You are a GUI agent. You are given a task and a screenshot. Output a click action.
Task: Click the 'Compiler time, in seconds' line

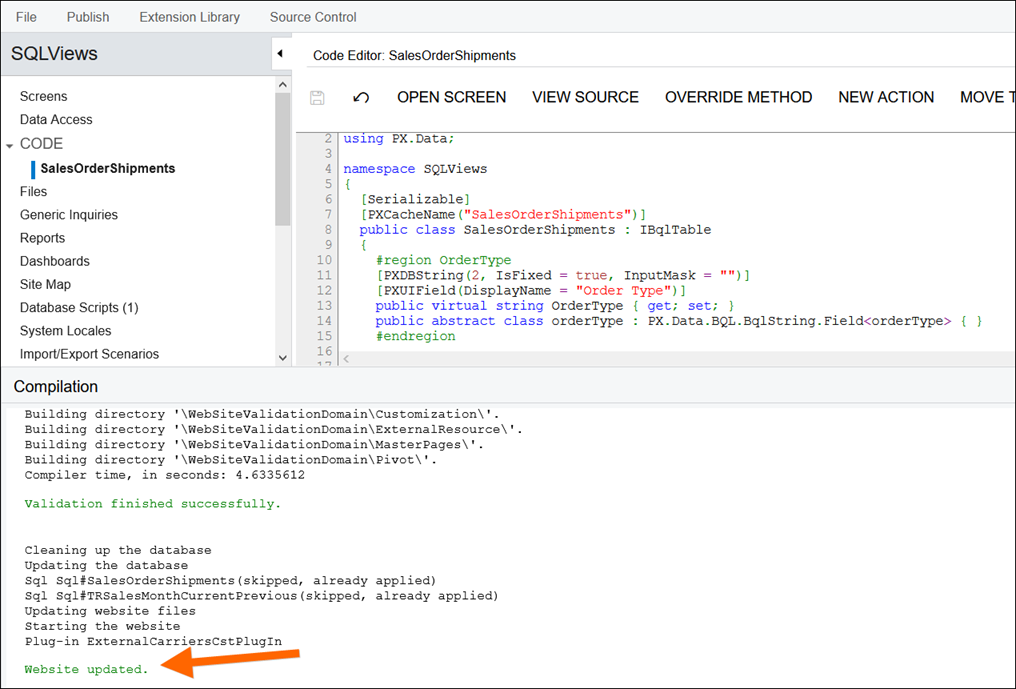[x=165, y=475]
